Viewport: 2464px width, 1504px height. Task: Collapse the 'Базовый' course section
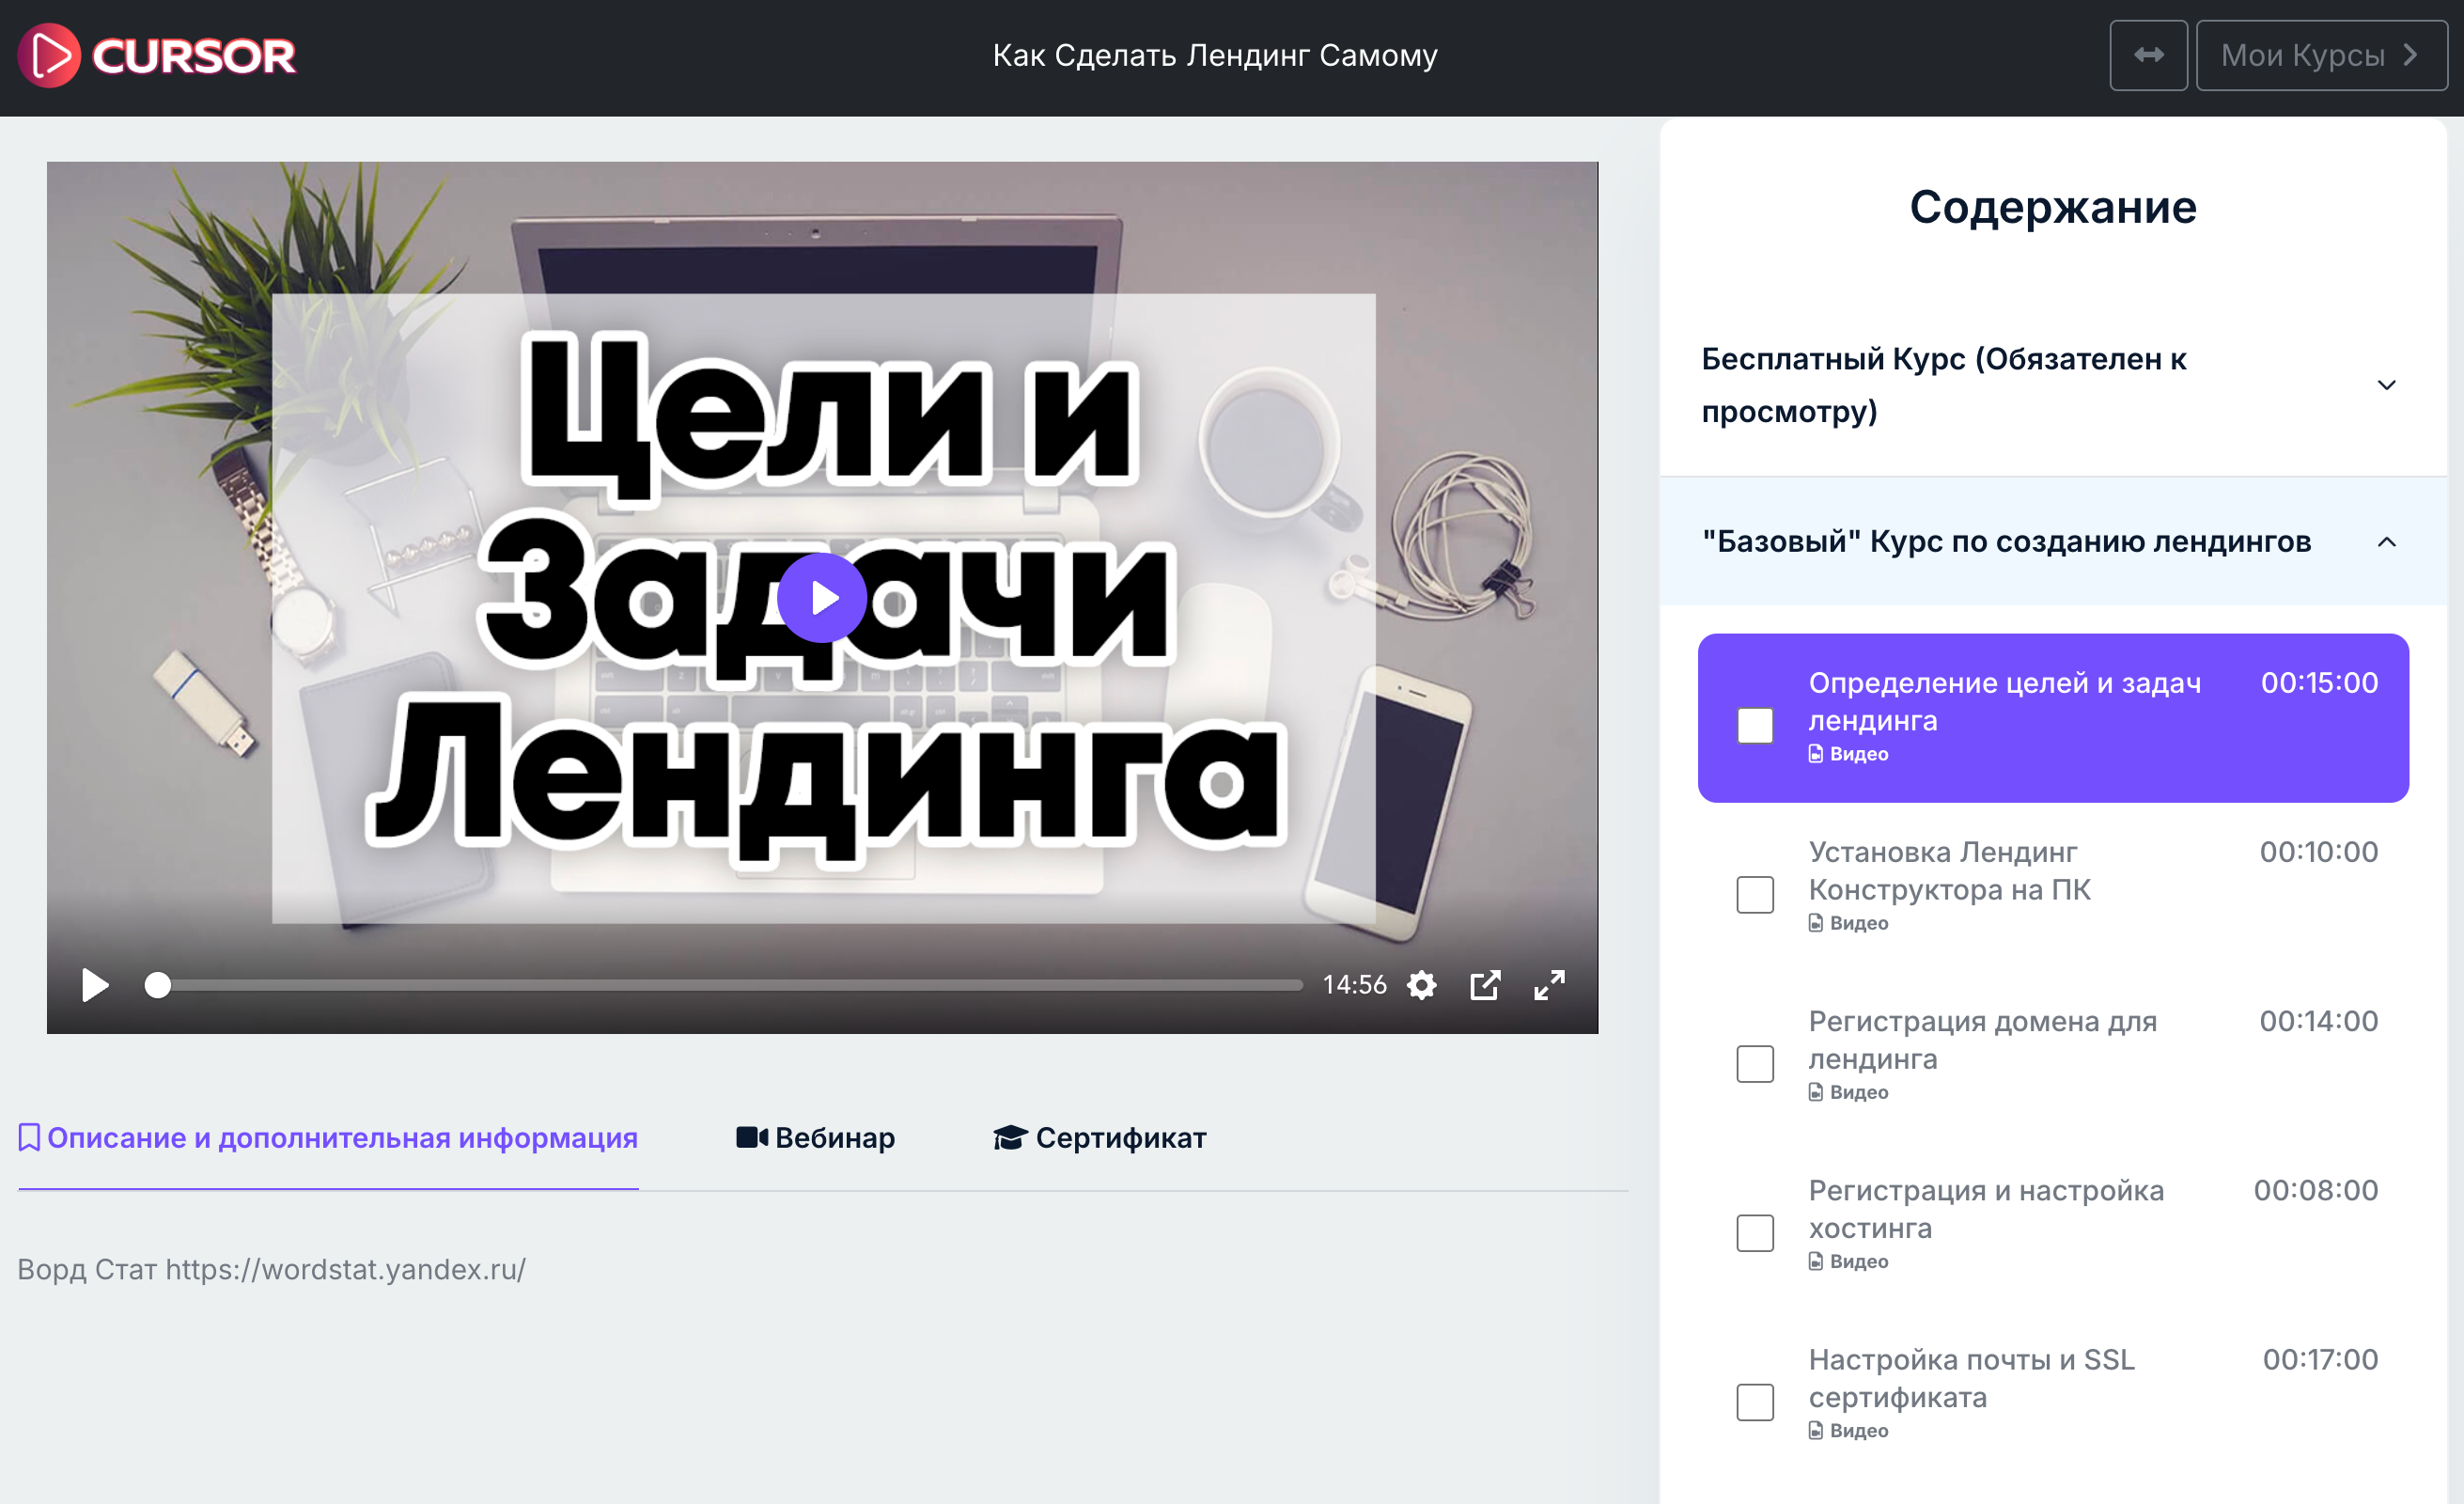pyautogui.click(x=2386, y=542)
